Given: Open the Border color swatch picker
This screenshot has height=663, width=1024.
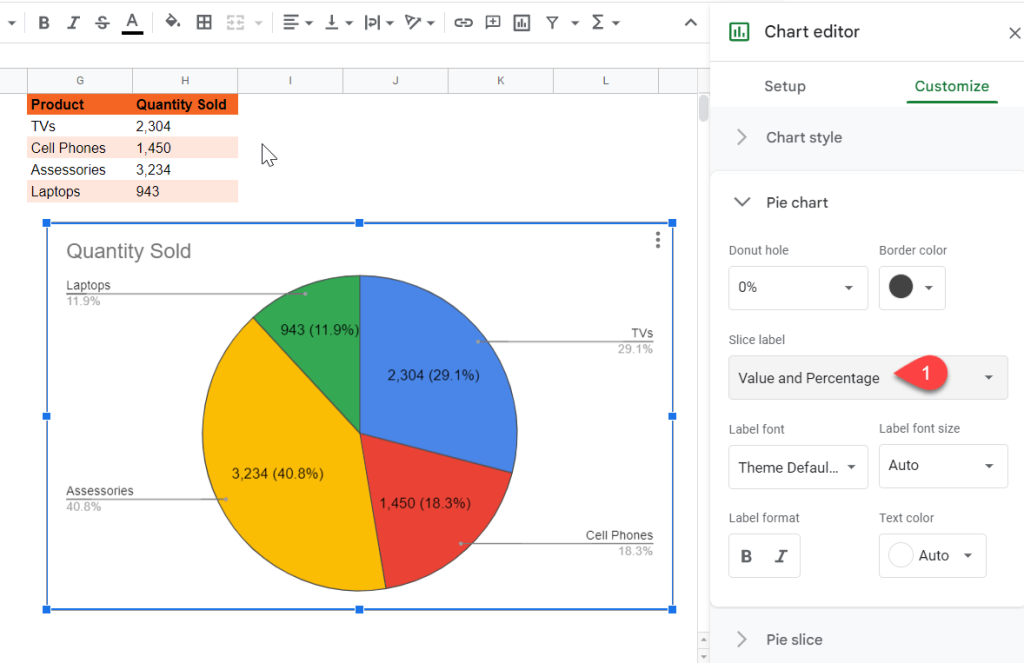Looking at the screenshot, I should [x=911, y=288].
